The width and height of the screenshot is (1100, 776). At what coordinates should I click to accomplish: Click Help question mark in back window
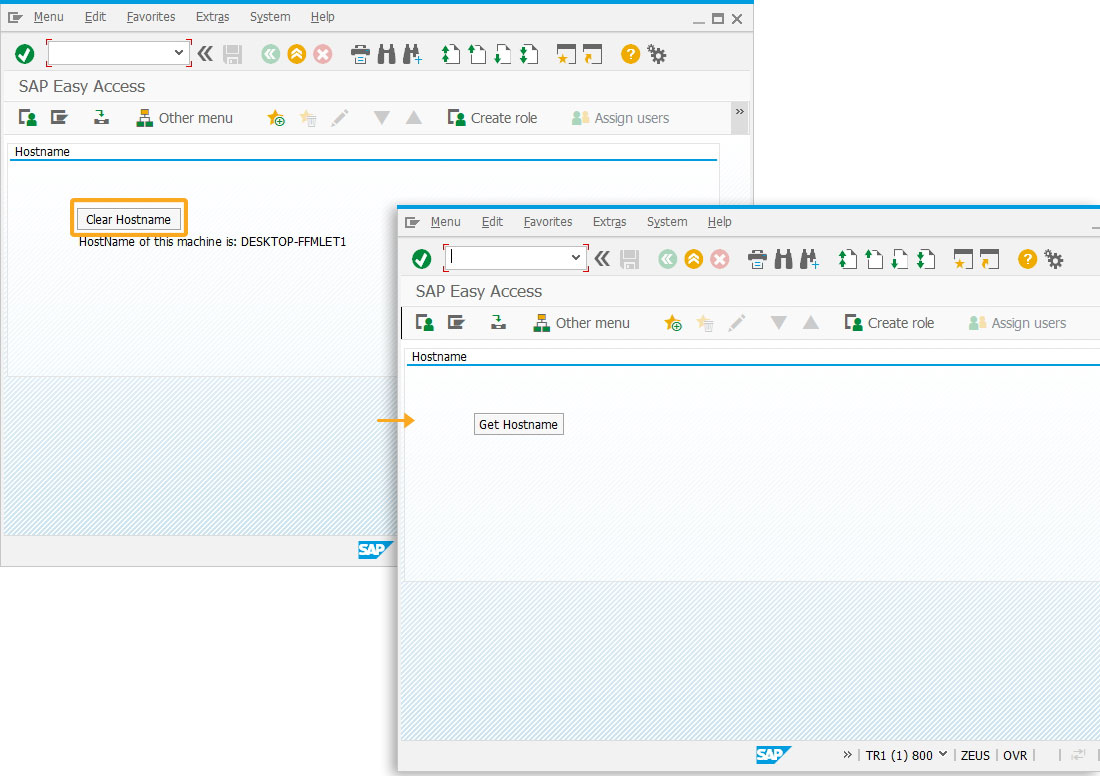click(x=631, y=54)
